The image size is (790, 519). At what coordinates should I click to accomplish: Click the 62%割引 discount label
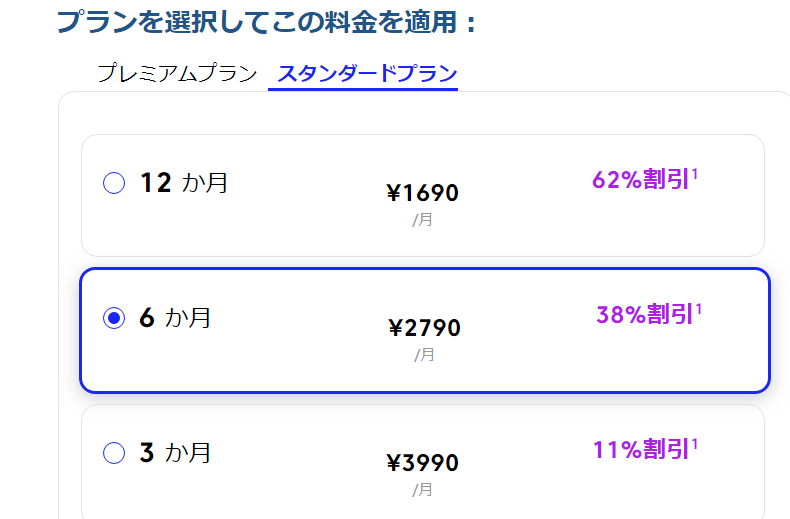coord(640,179)
